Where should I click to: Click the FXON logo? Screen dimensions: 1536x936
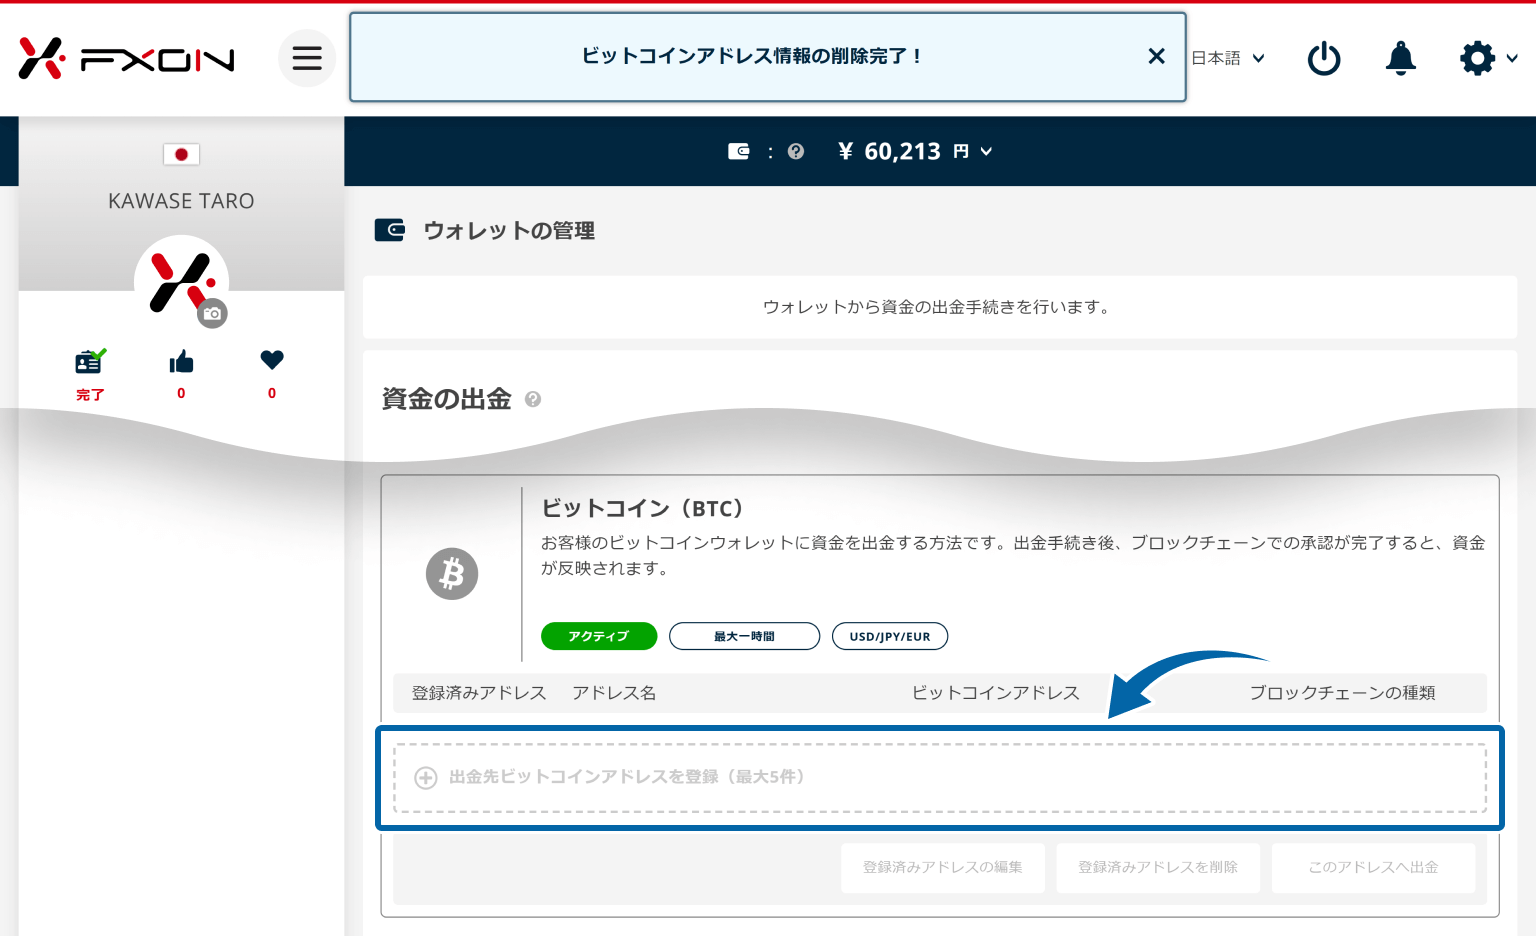pos(126,59)
